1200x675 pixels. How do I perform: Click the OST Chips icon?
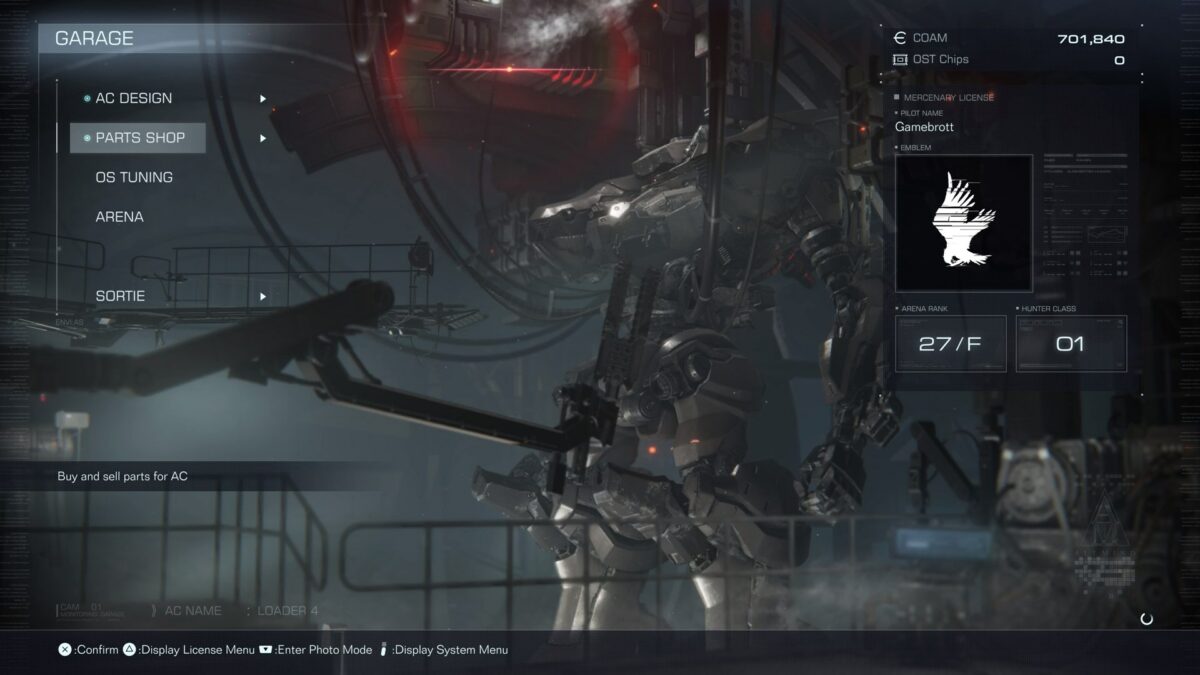coord(898,59)
